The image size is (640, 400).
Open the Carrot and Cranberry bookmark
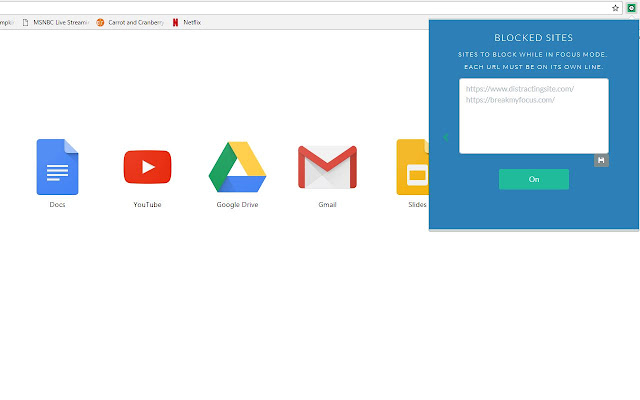[130, 22]
